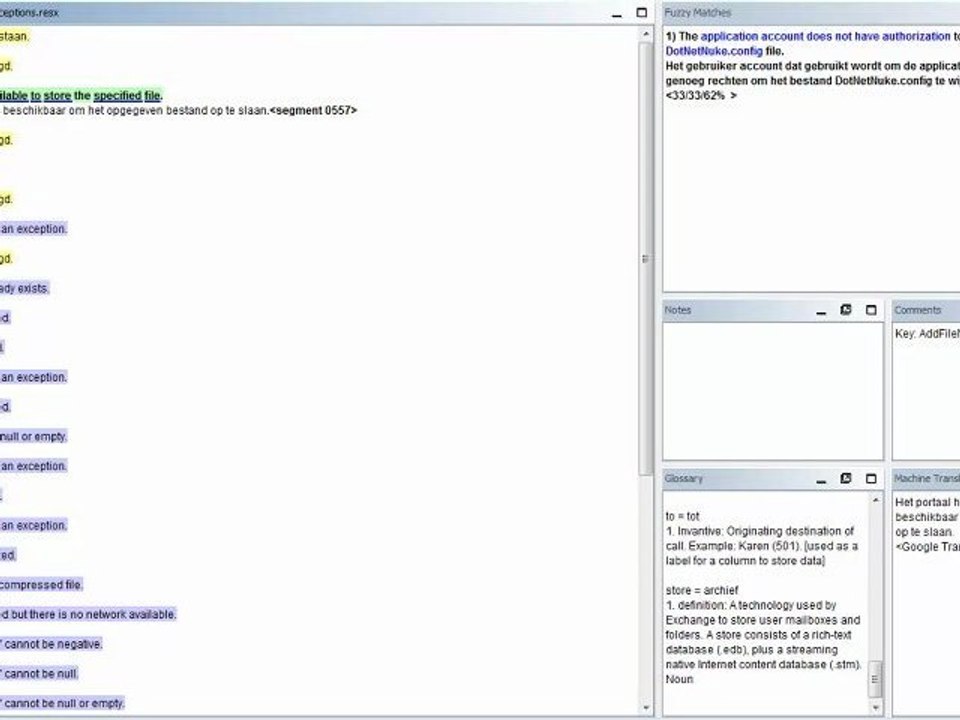
Task: Click the Glossary scrollbar down arrow
Action: click(876, 708)
